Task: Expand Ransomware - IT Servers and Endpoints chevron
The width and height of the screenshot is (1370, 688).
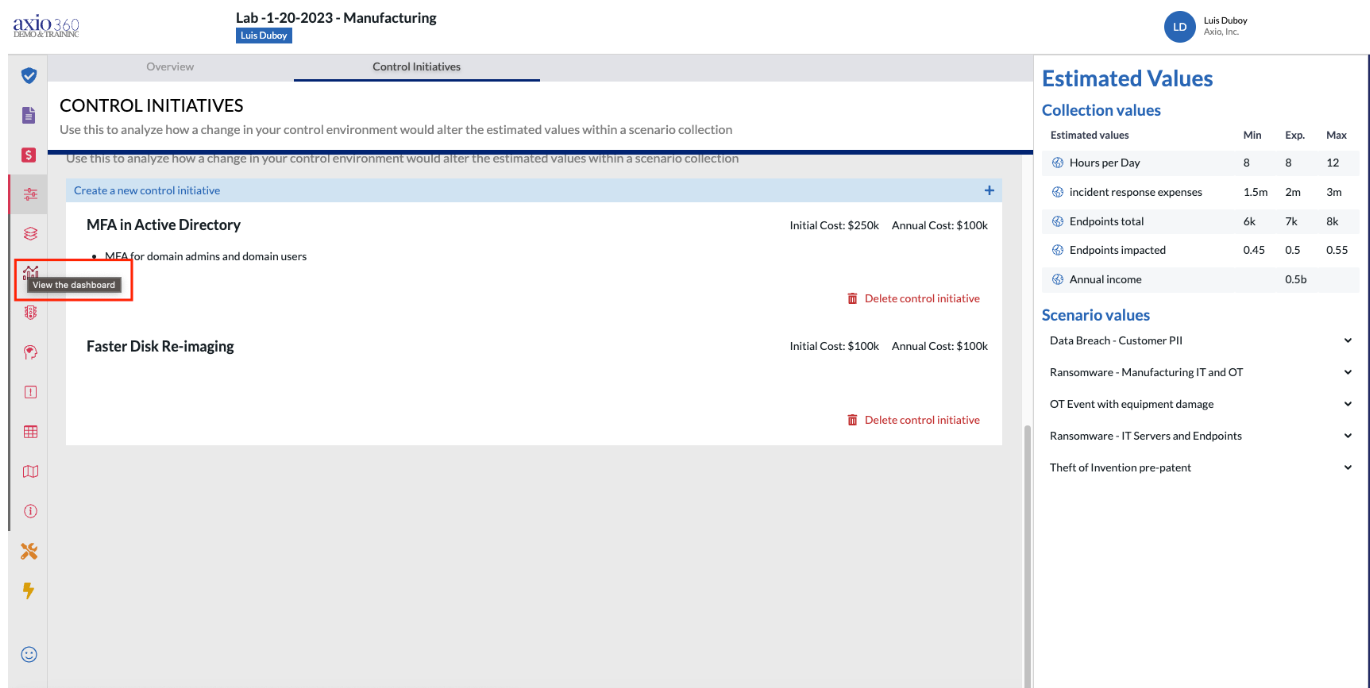Action: (x=1348, y=436)
